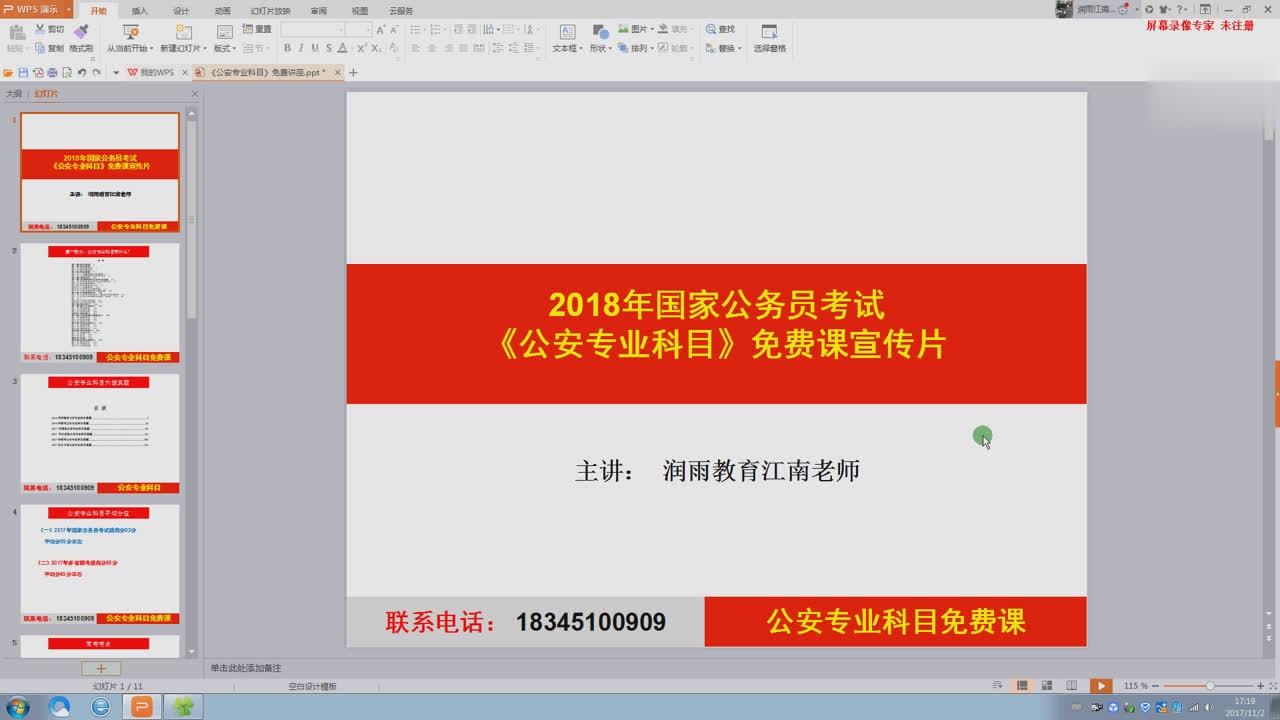Close the slide thumbnail panel
This screenshot has width=1280, height=720.
tap(195, 94)
